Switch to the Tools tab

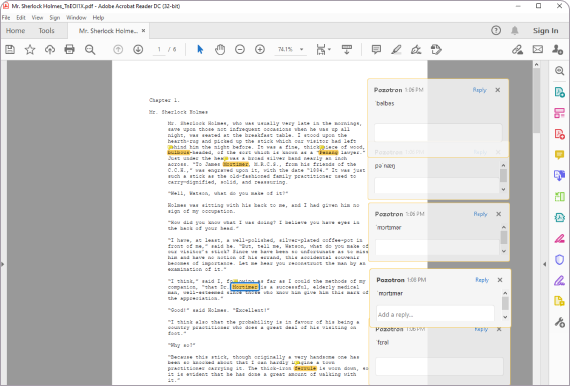click(x=47, y=31)
